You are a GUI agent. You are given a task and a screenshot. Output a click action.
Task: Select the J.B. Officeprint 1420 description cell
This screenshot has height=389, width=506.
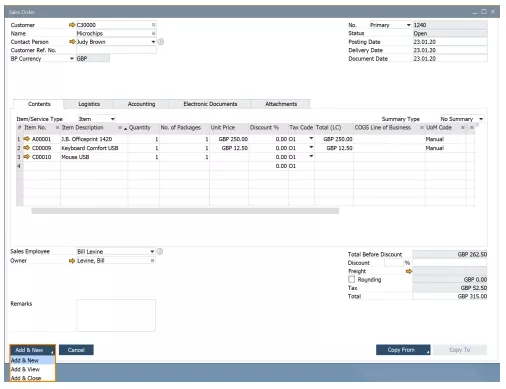point(94,139)
